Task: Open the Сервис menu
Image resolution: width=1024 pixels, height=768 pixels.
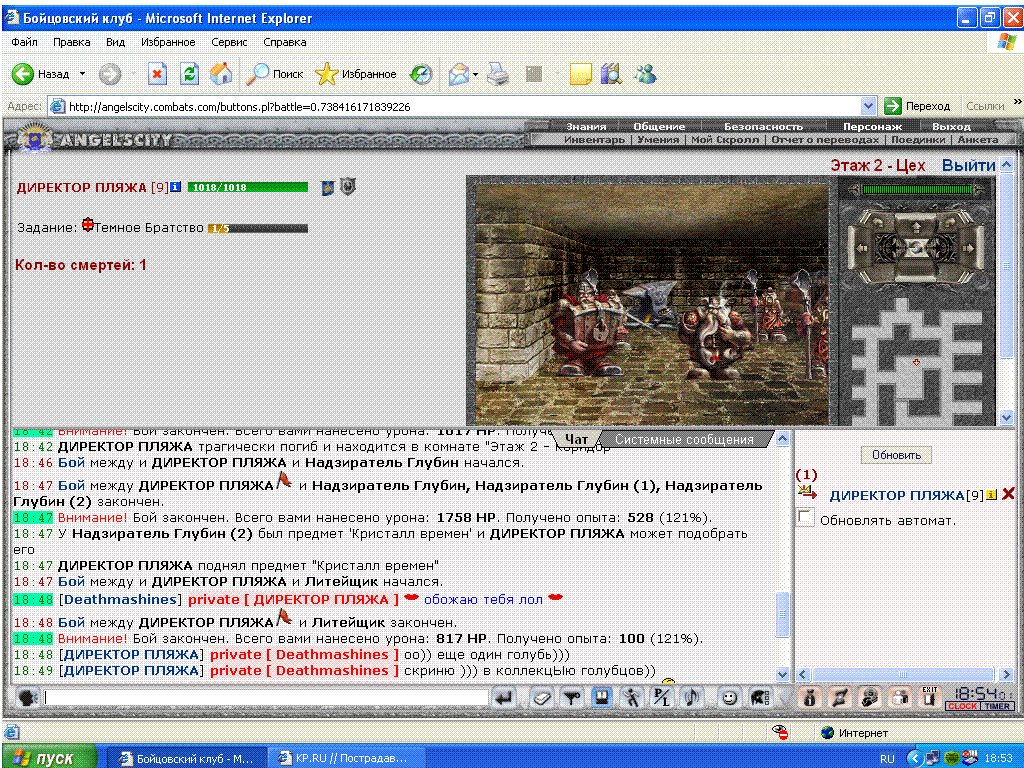Action: (229, 42)
